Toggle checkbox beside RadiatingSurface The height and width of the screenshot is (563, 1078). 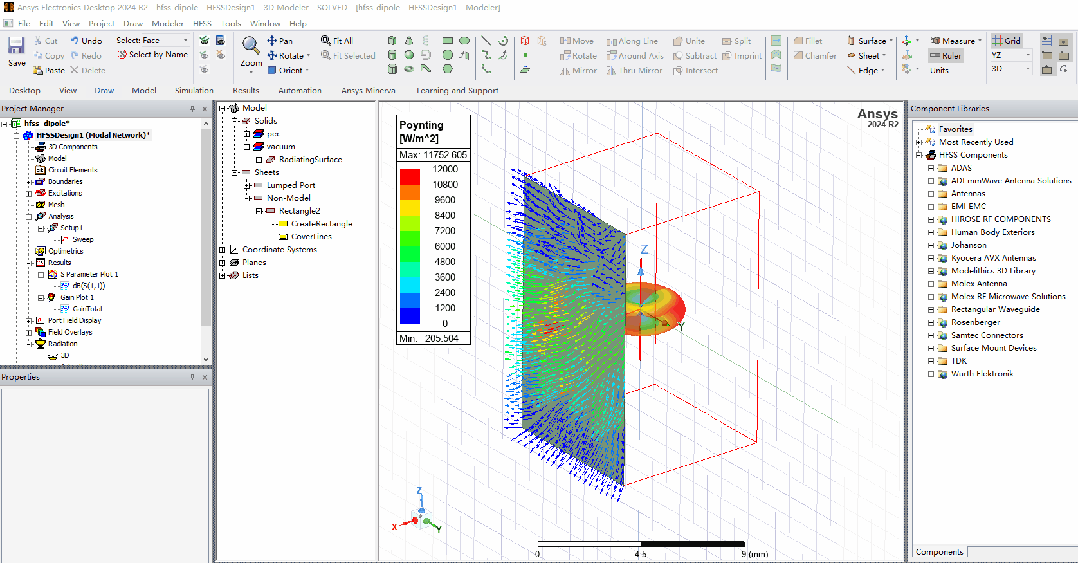[x=259, y=159]
